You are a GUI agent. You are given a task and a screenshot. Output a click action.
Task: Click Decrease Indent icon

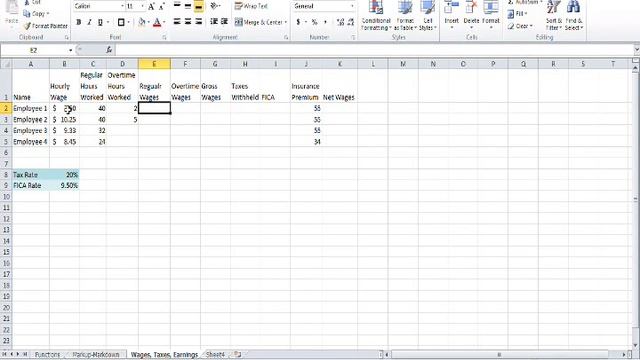point(213,22)
